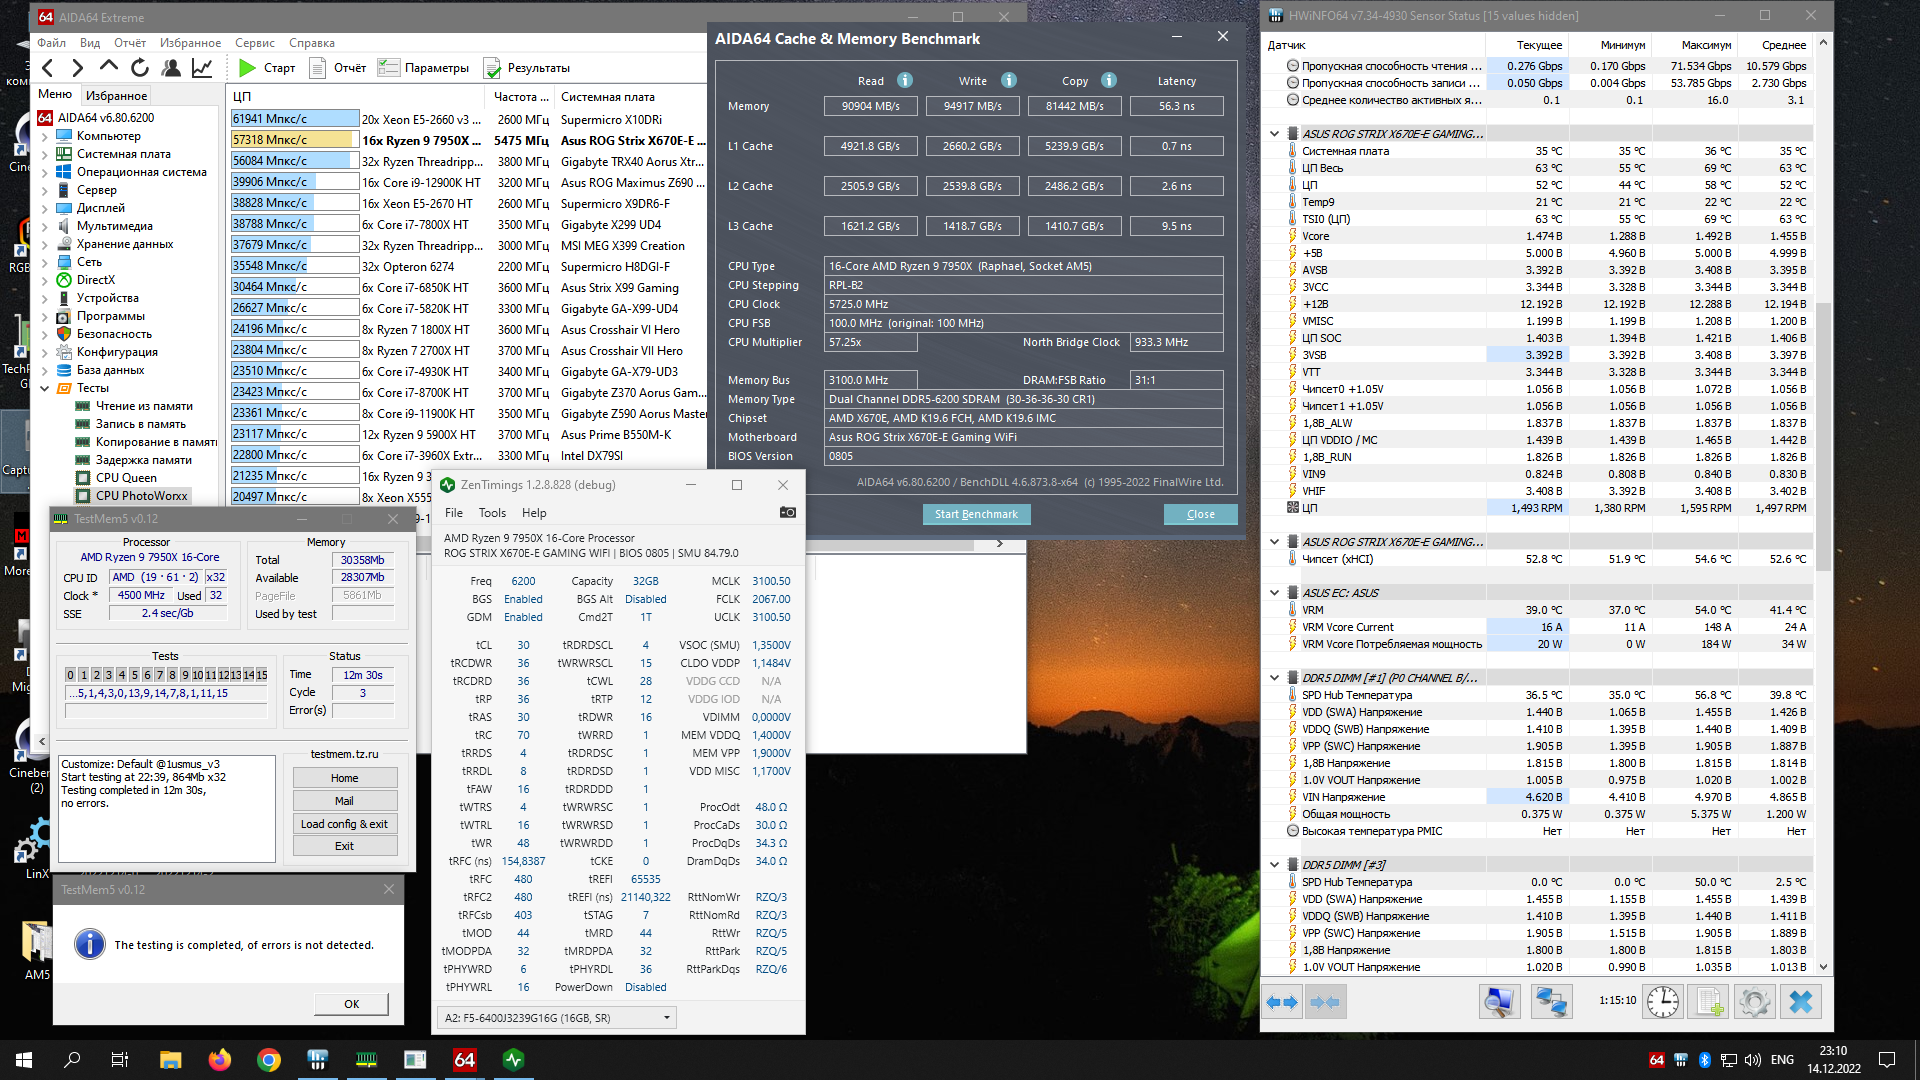Collapse the DDR5 DIMM [#3] sensor group
Image resolution: width=1920 pixels, height=1080 pixels.
[1274, 865]
